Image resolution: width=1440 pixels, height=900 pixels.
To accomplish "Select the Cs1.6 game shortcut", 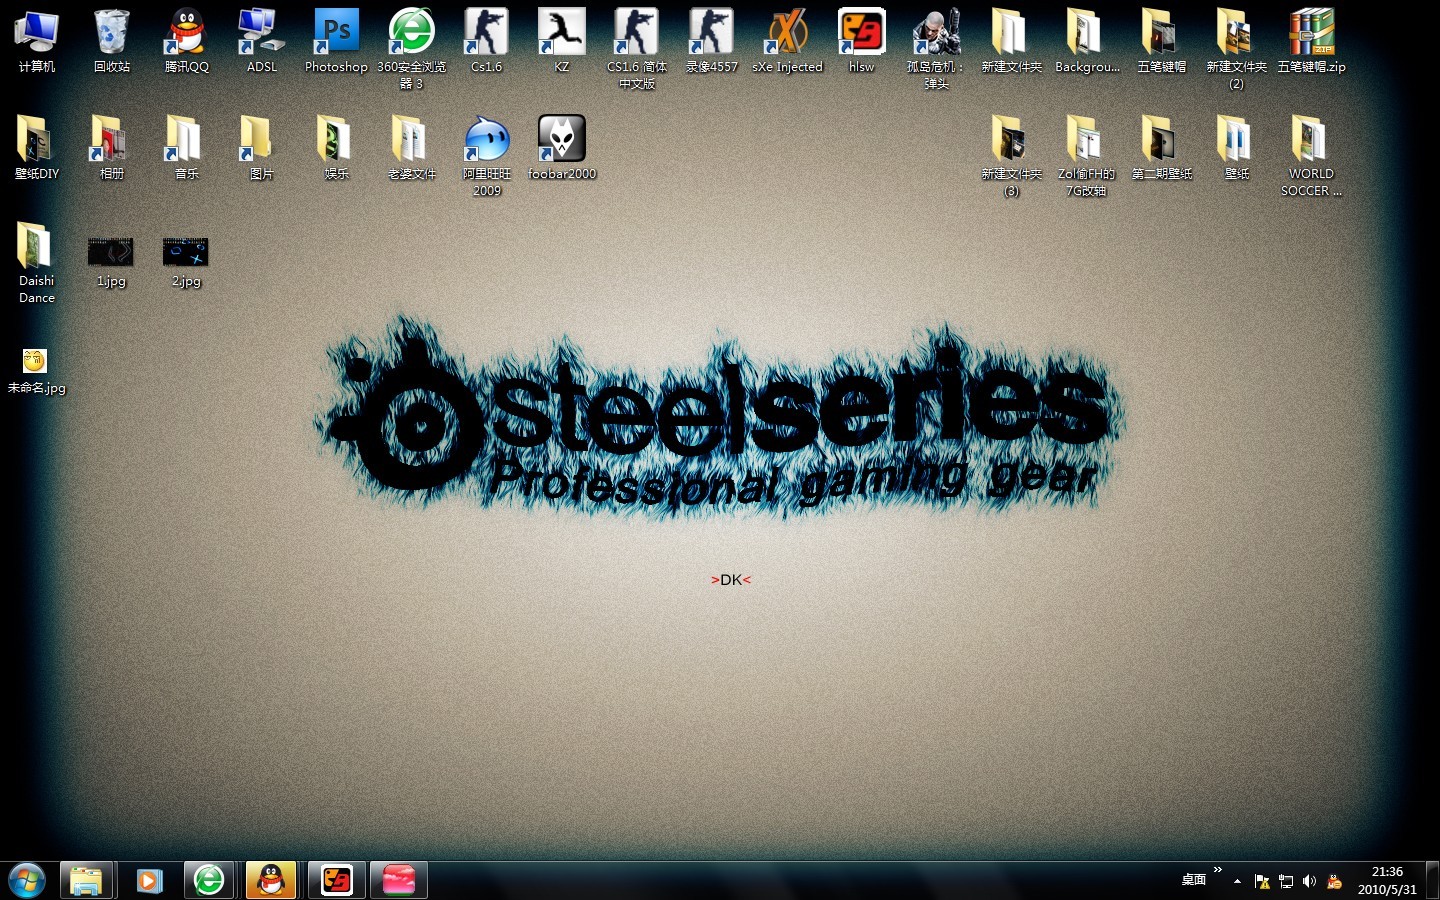I will (x=487, y=42).
